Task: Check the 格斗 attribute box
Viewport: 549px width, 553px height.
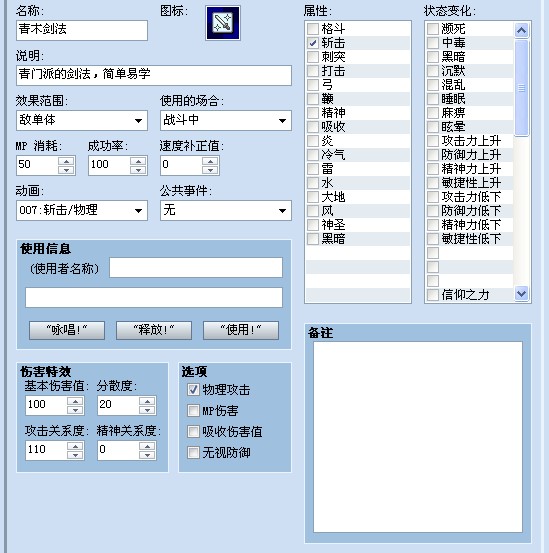Action: click(313, 29)
